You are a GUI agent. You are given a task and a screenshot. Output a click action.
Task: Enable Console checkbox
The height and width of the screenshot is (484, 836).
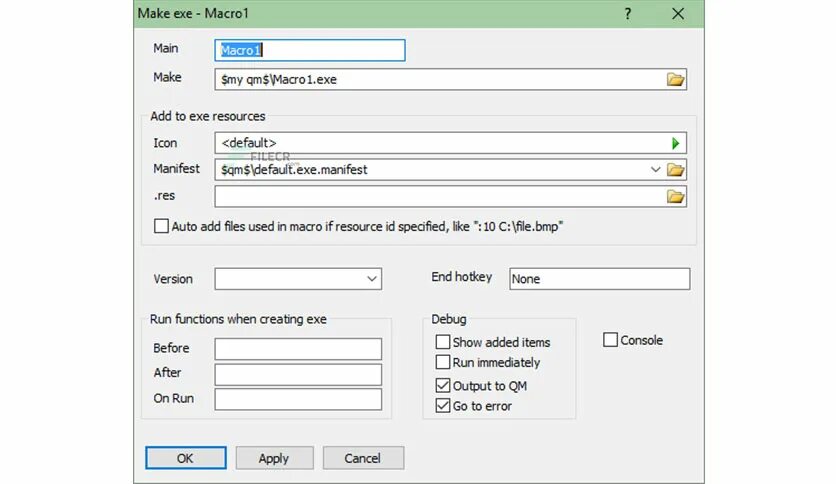point(610,340)
